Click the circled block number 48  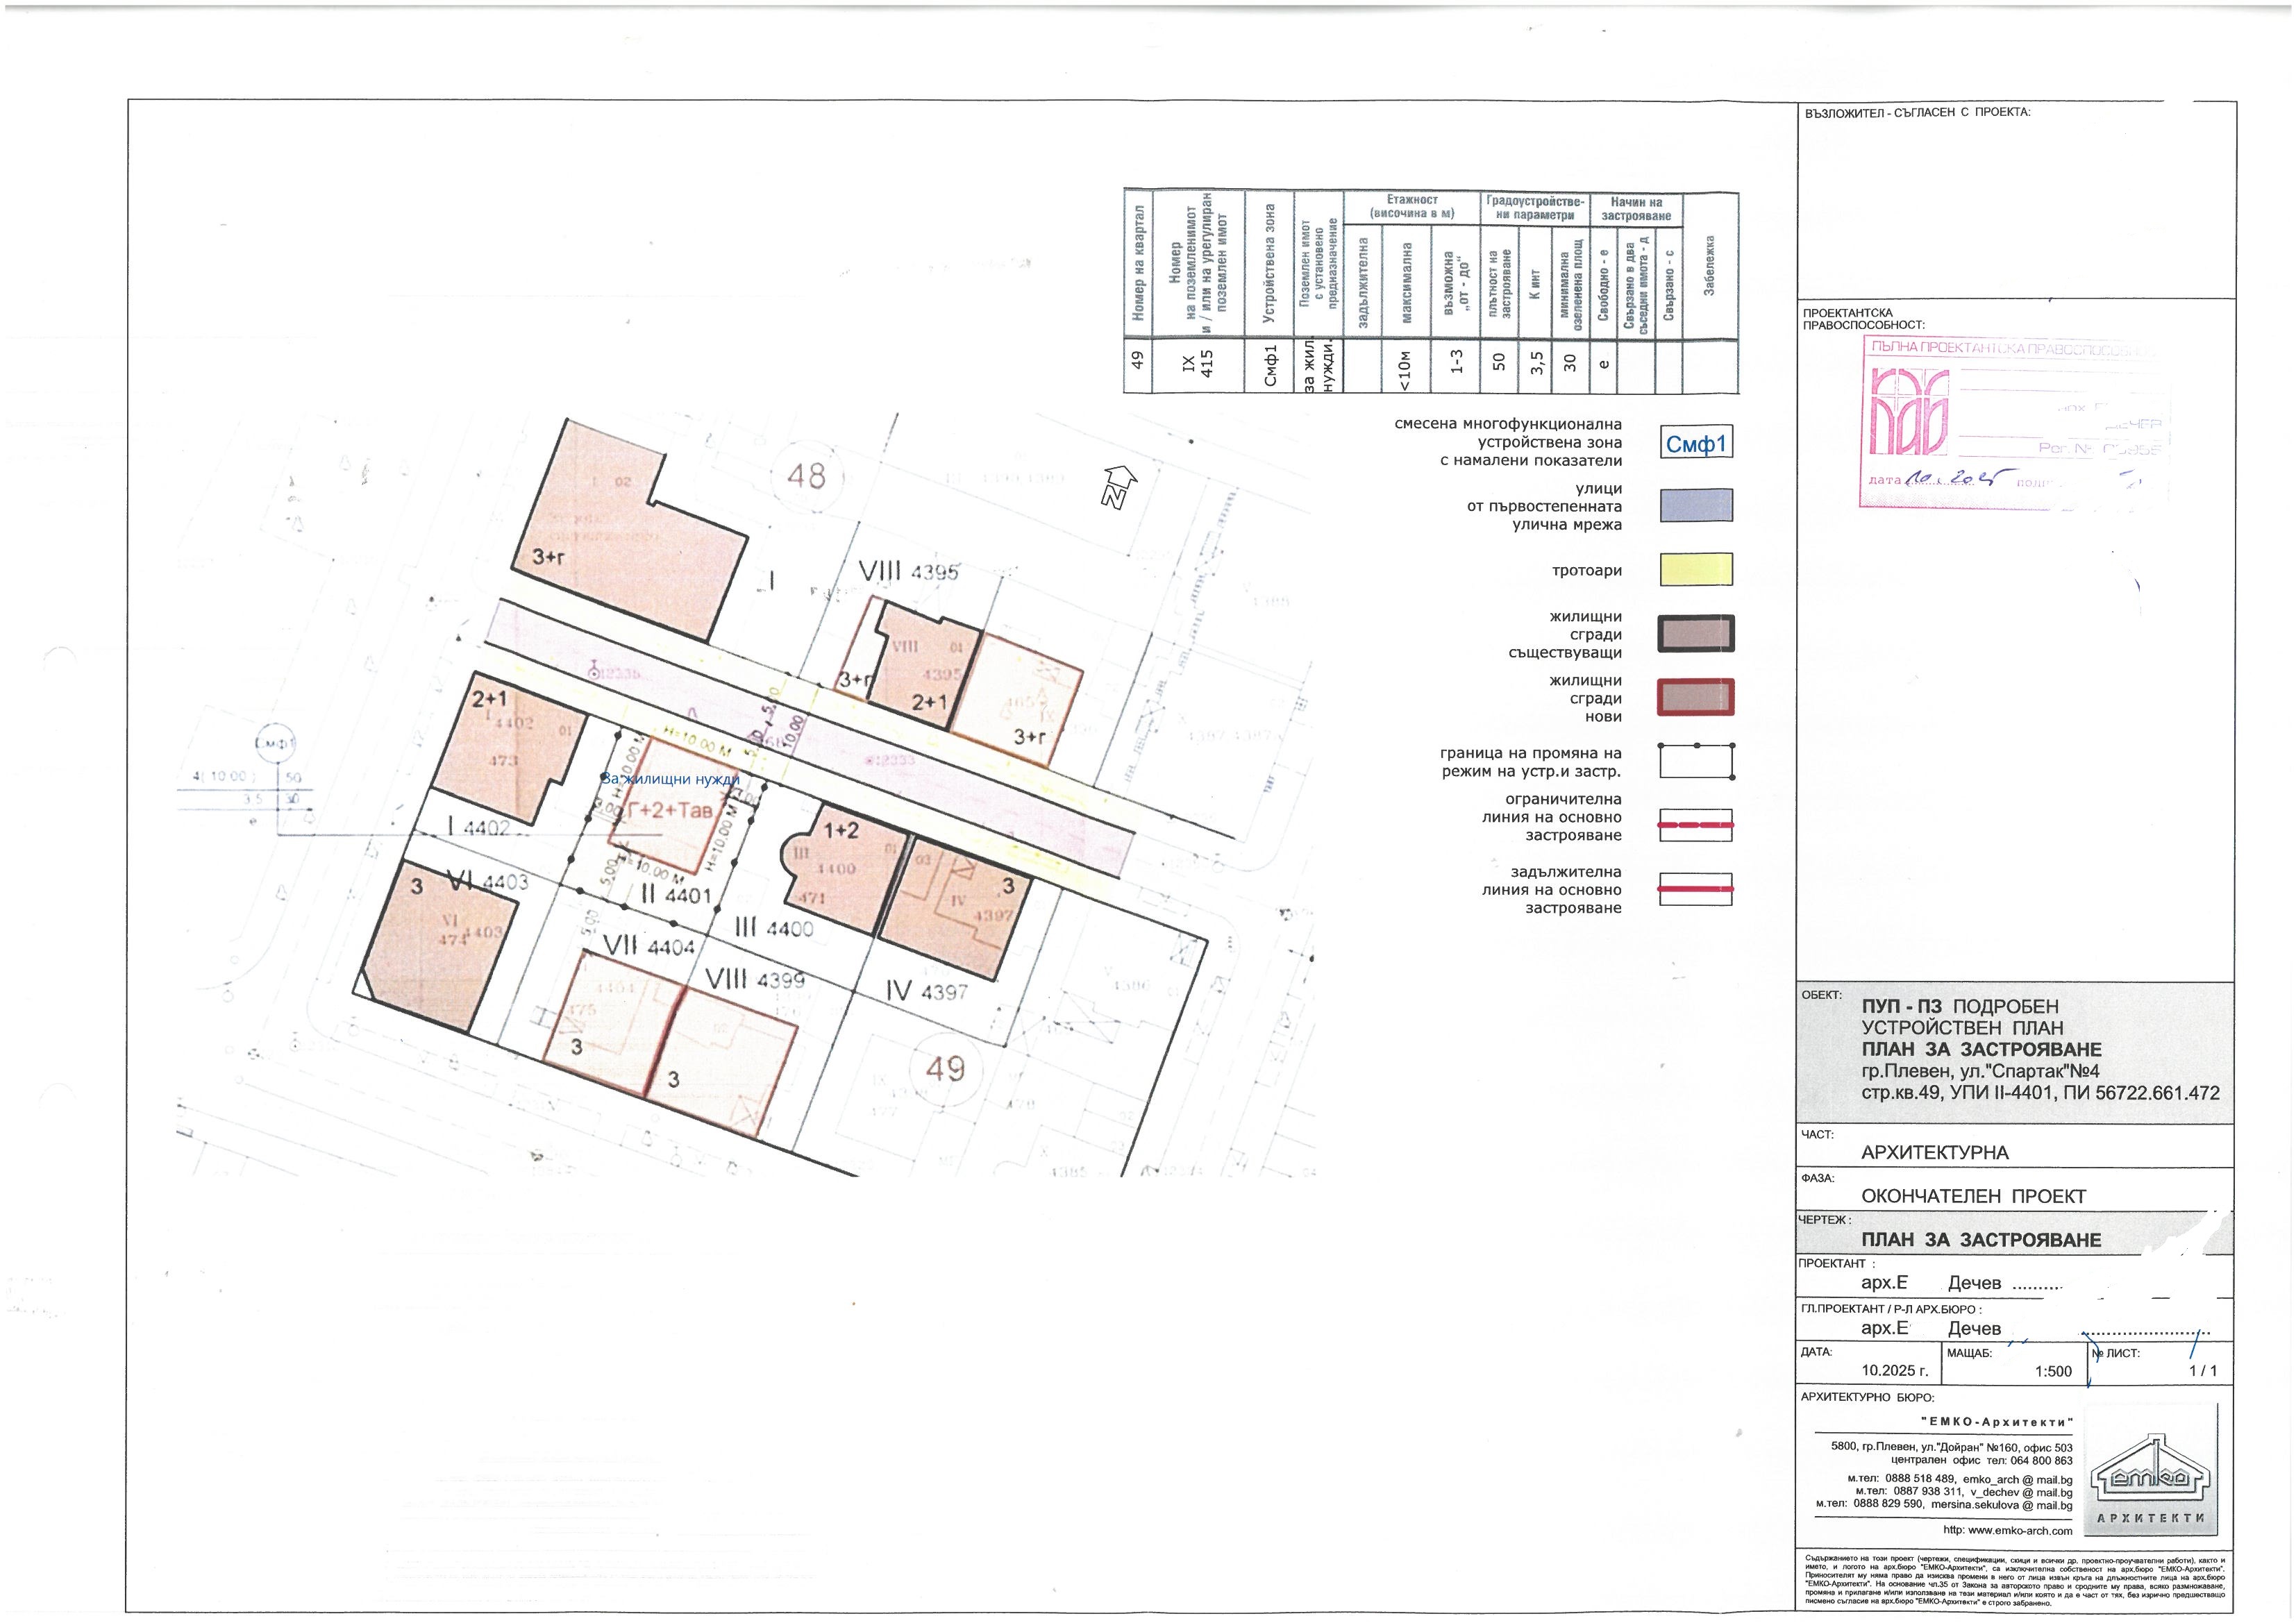click(x=806, y=476)
